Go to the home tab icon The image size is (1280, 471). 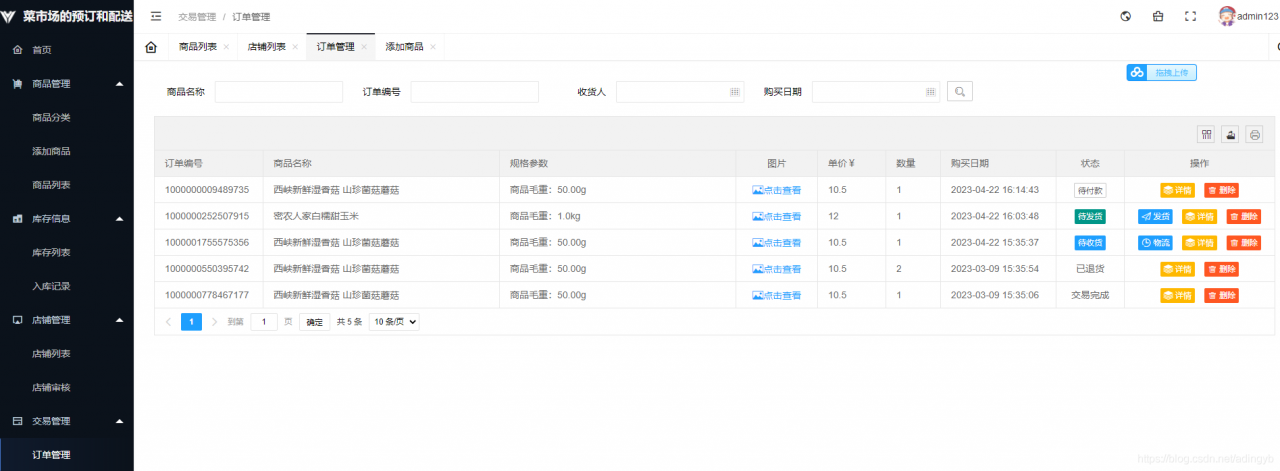tap(151, 47)
